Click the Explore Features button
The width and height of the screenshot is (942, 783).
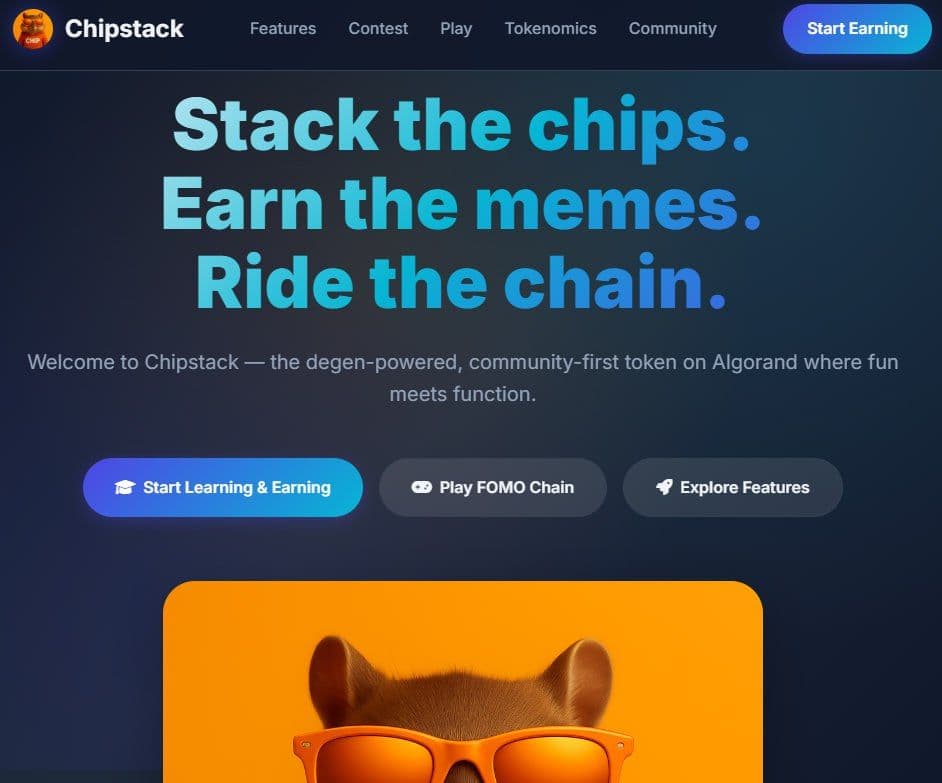coord(732,487)
